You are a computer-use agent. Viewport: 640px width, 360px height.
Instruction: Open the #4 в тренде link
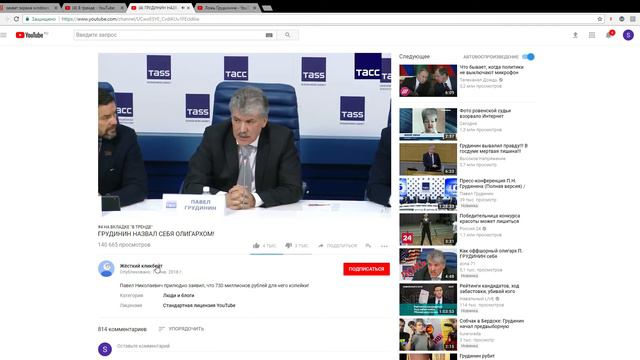coord(125,227)
